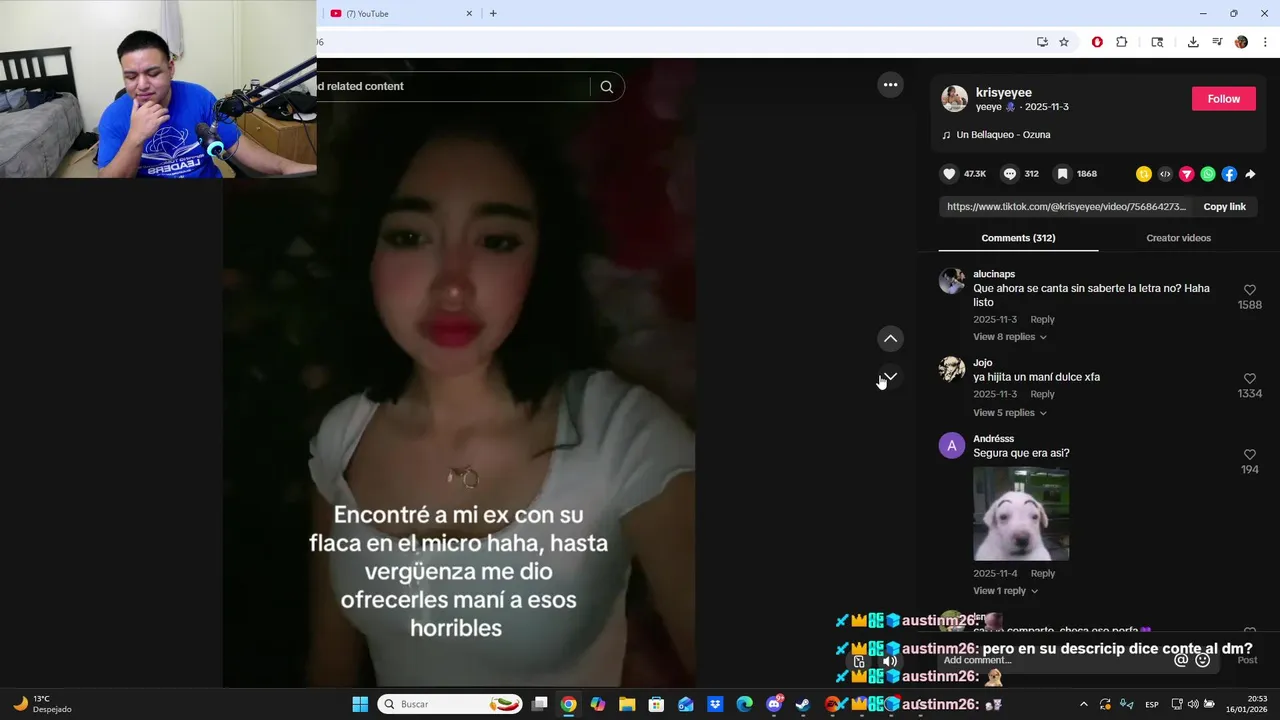Open Steam from the taskbar
1280x720 pixels.
802,704
